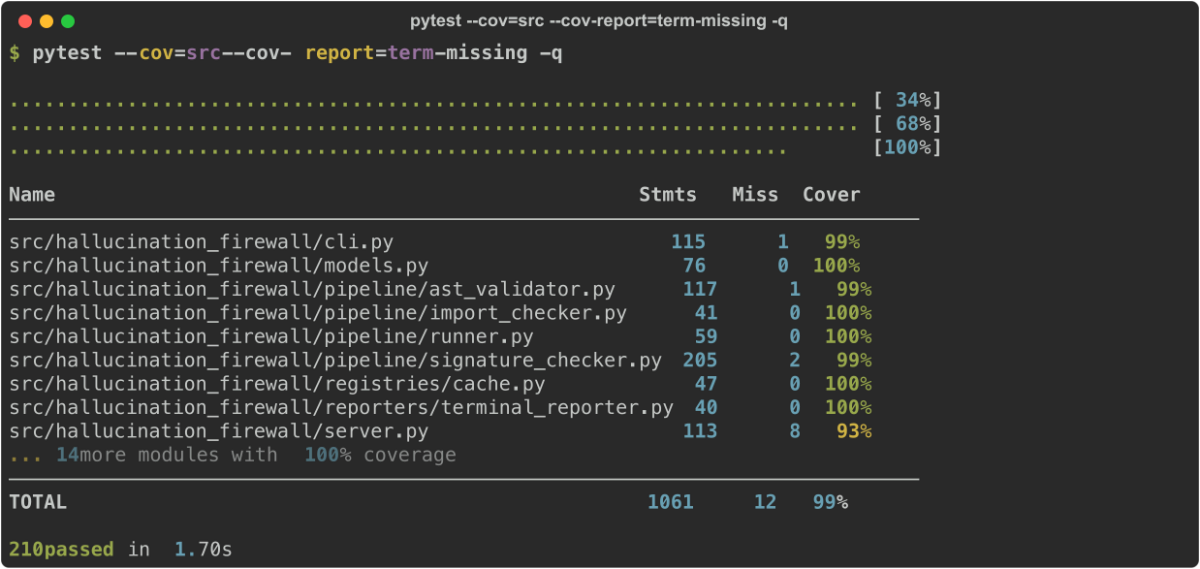Click the Miss column header
Image resolution: width=1200 pixels, height=569 pixels.
[754, 195]
